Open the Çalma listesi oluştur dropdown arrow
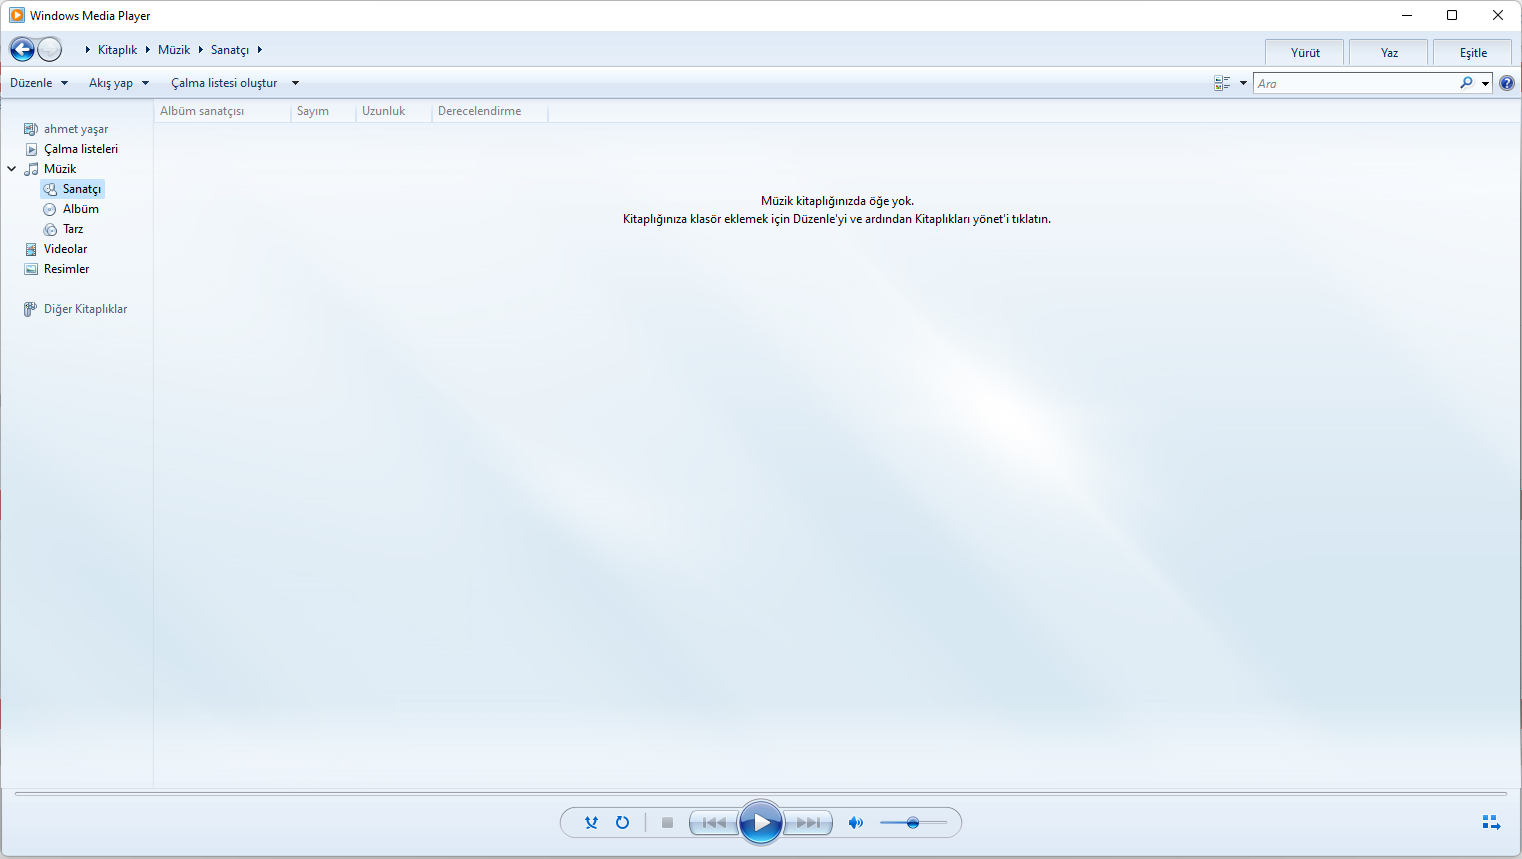This screenshot has height=859, width=1522. click(295, 83)
